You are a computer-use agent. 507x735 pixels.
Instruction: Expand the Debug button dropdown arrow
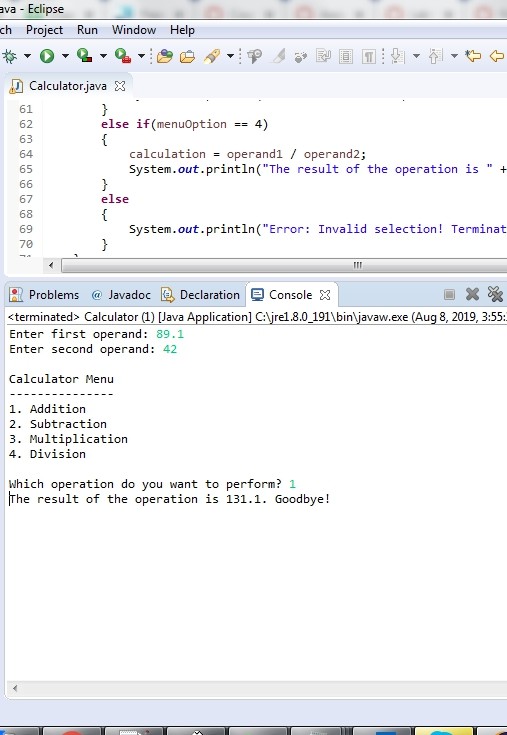(x=28, y=56)
